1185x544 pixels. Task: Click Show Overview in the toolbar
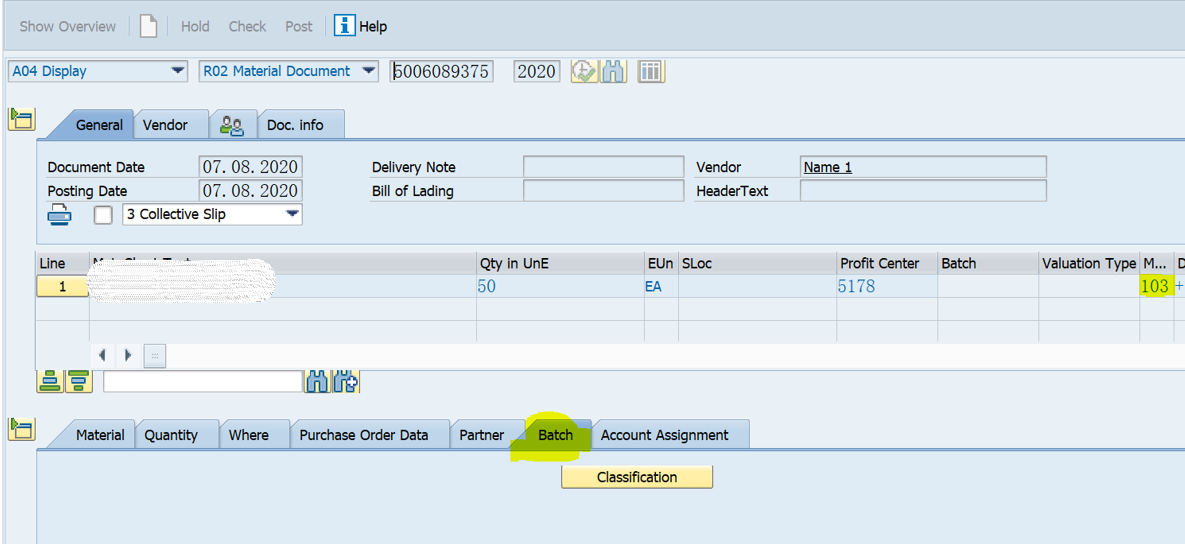coord(67,26)
